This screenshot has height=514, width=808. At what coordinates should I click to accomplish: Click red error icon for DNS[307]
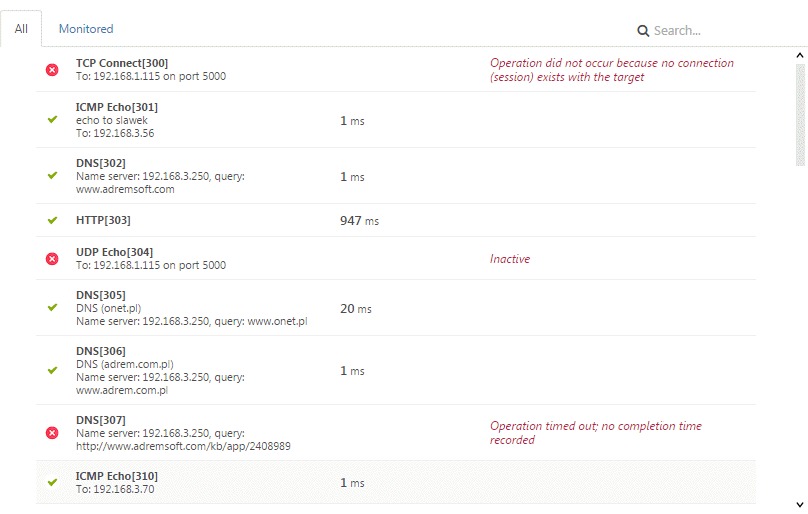coord(52,433)
